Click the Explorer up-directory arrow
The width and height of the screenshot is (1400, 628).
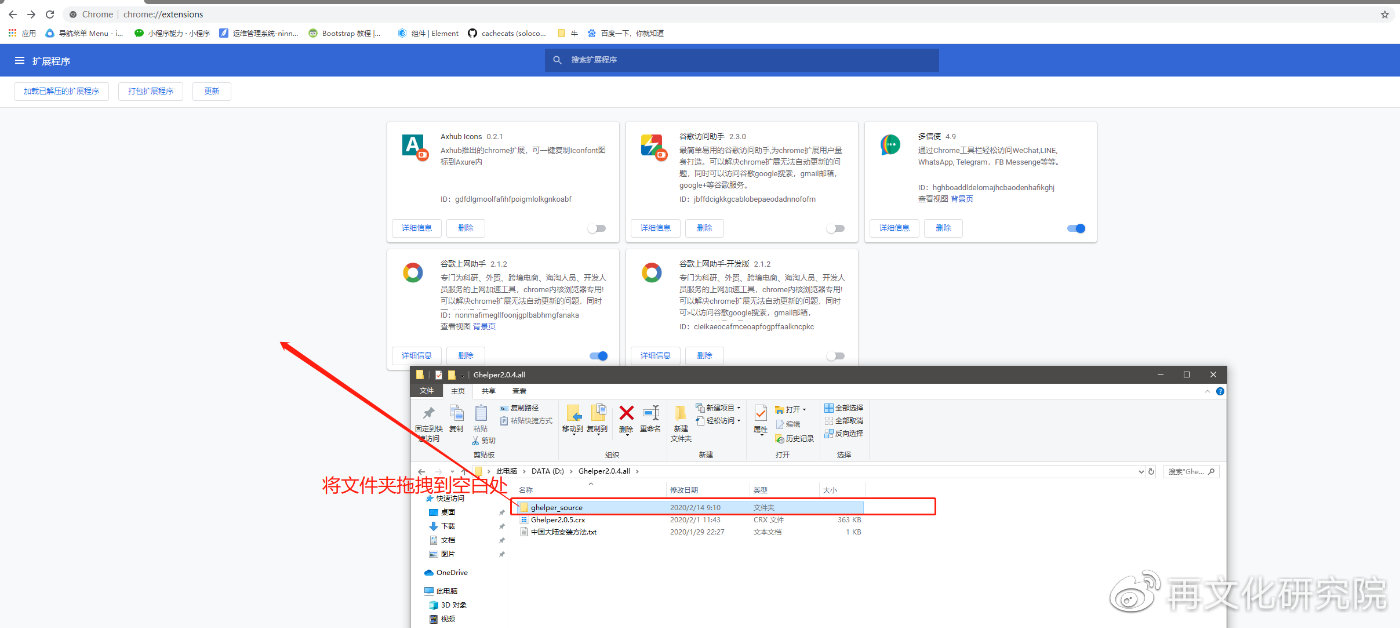(464, 471)
